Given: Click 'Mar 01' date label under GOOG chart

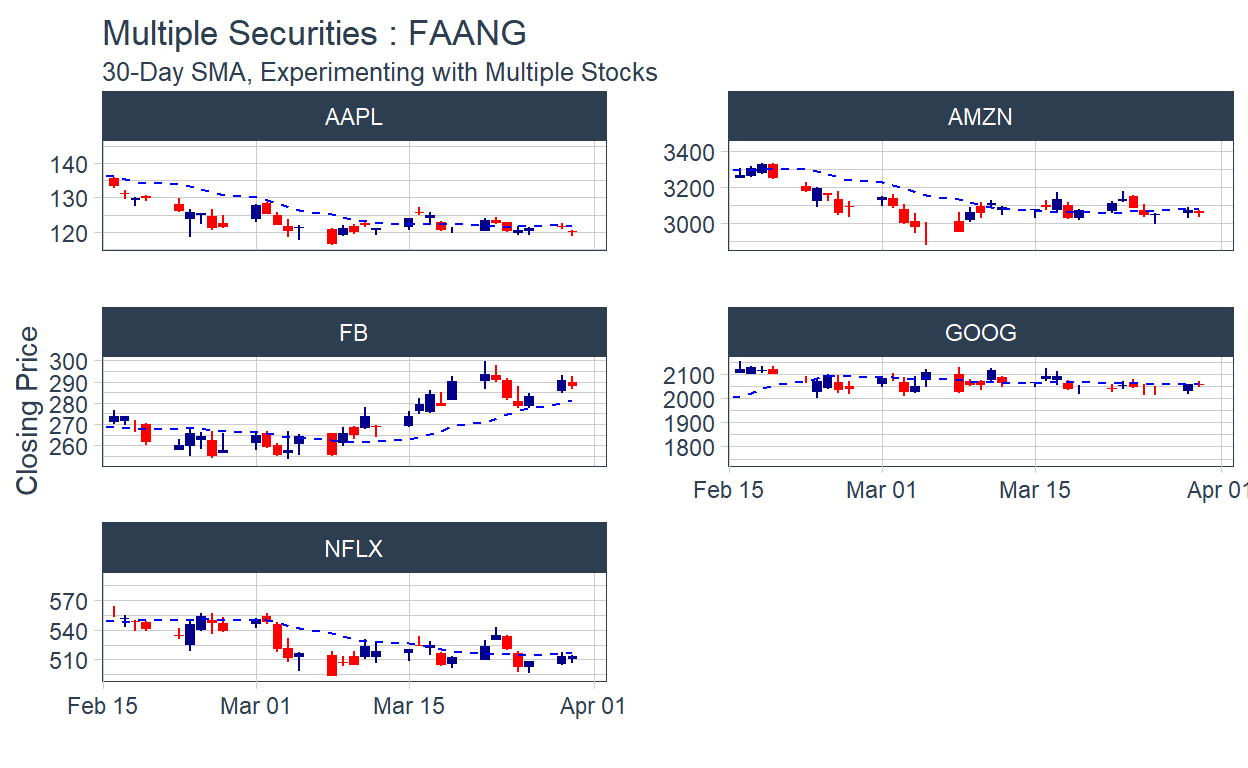Looking at the screenshot, I should [882, 490].
